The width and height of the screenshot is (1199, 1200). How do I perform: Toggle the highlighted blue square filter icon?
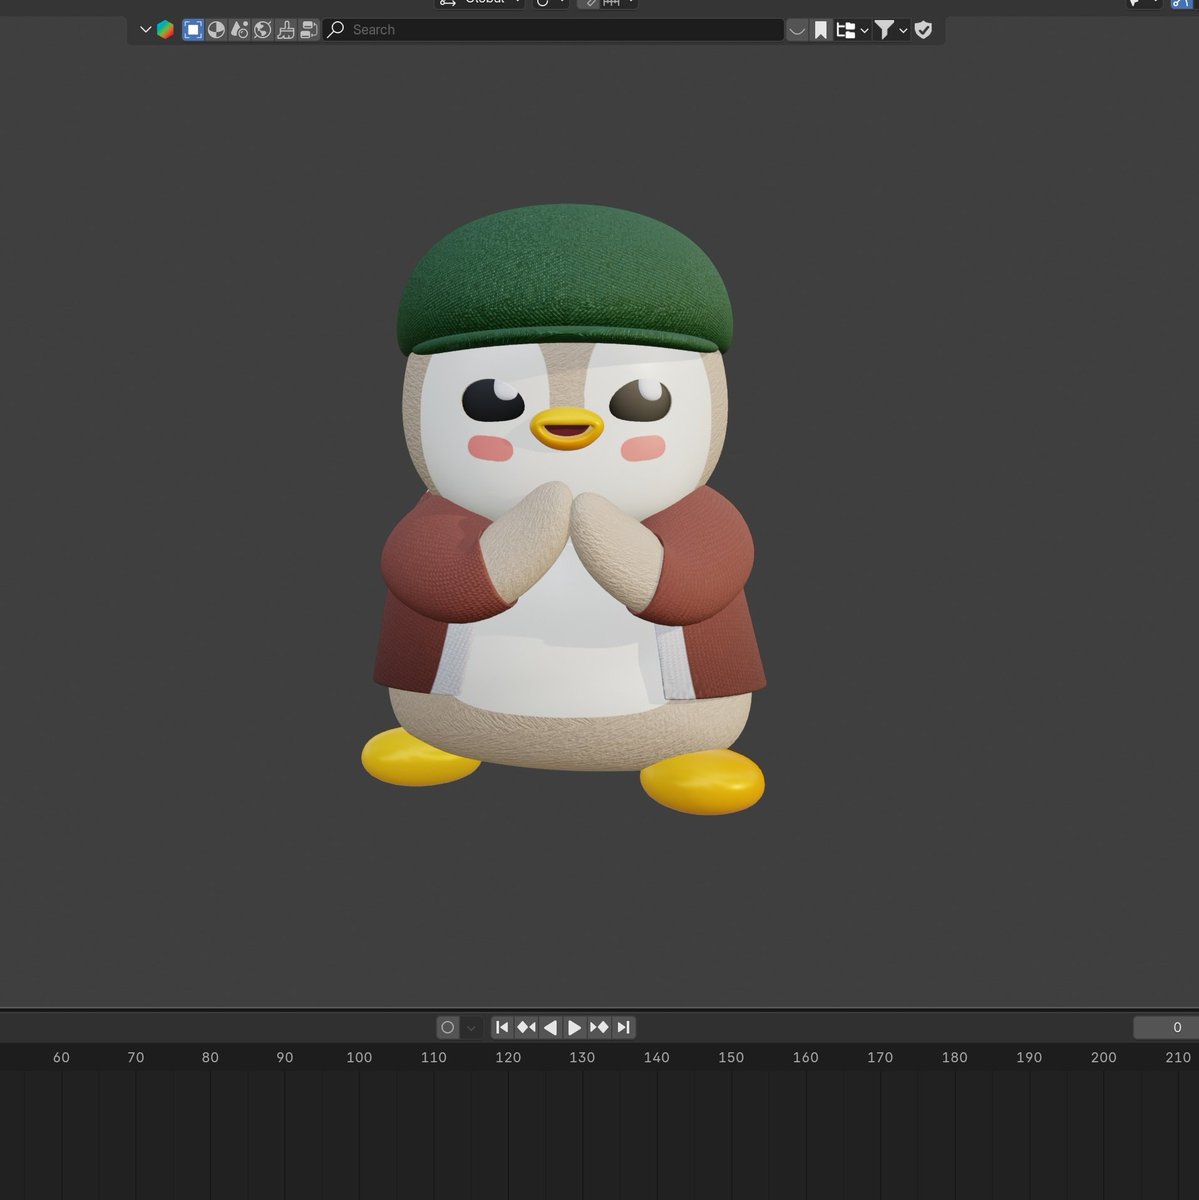pos(193,30)
